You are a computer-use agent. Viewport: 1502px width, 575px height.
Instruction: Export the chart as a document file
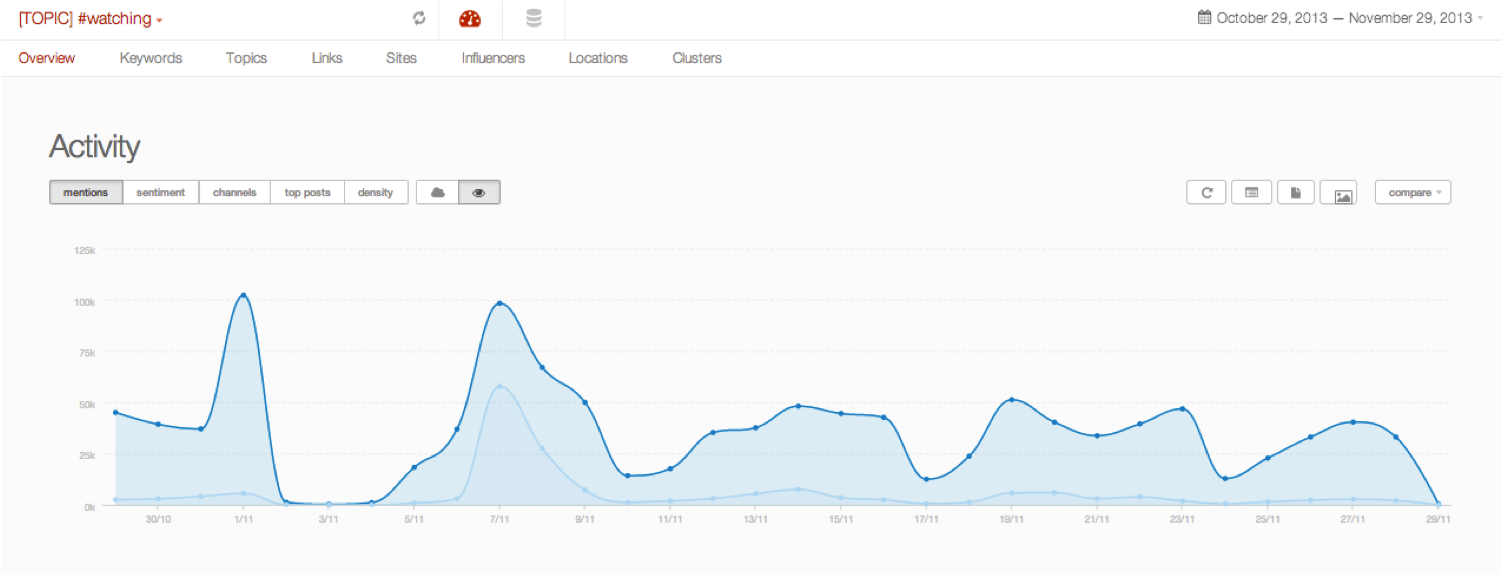tap(1296, 192)
